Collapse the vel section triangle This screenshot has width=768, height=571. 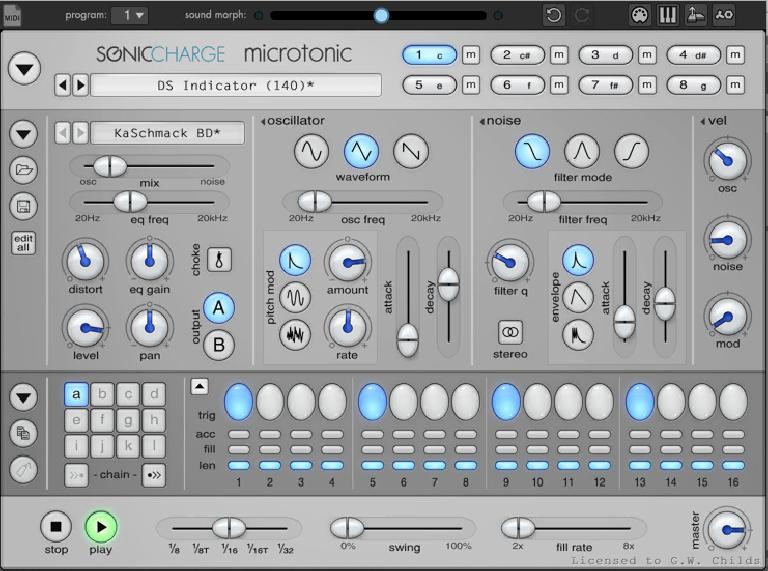(703, 121)
